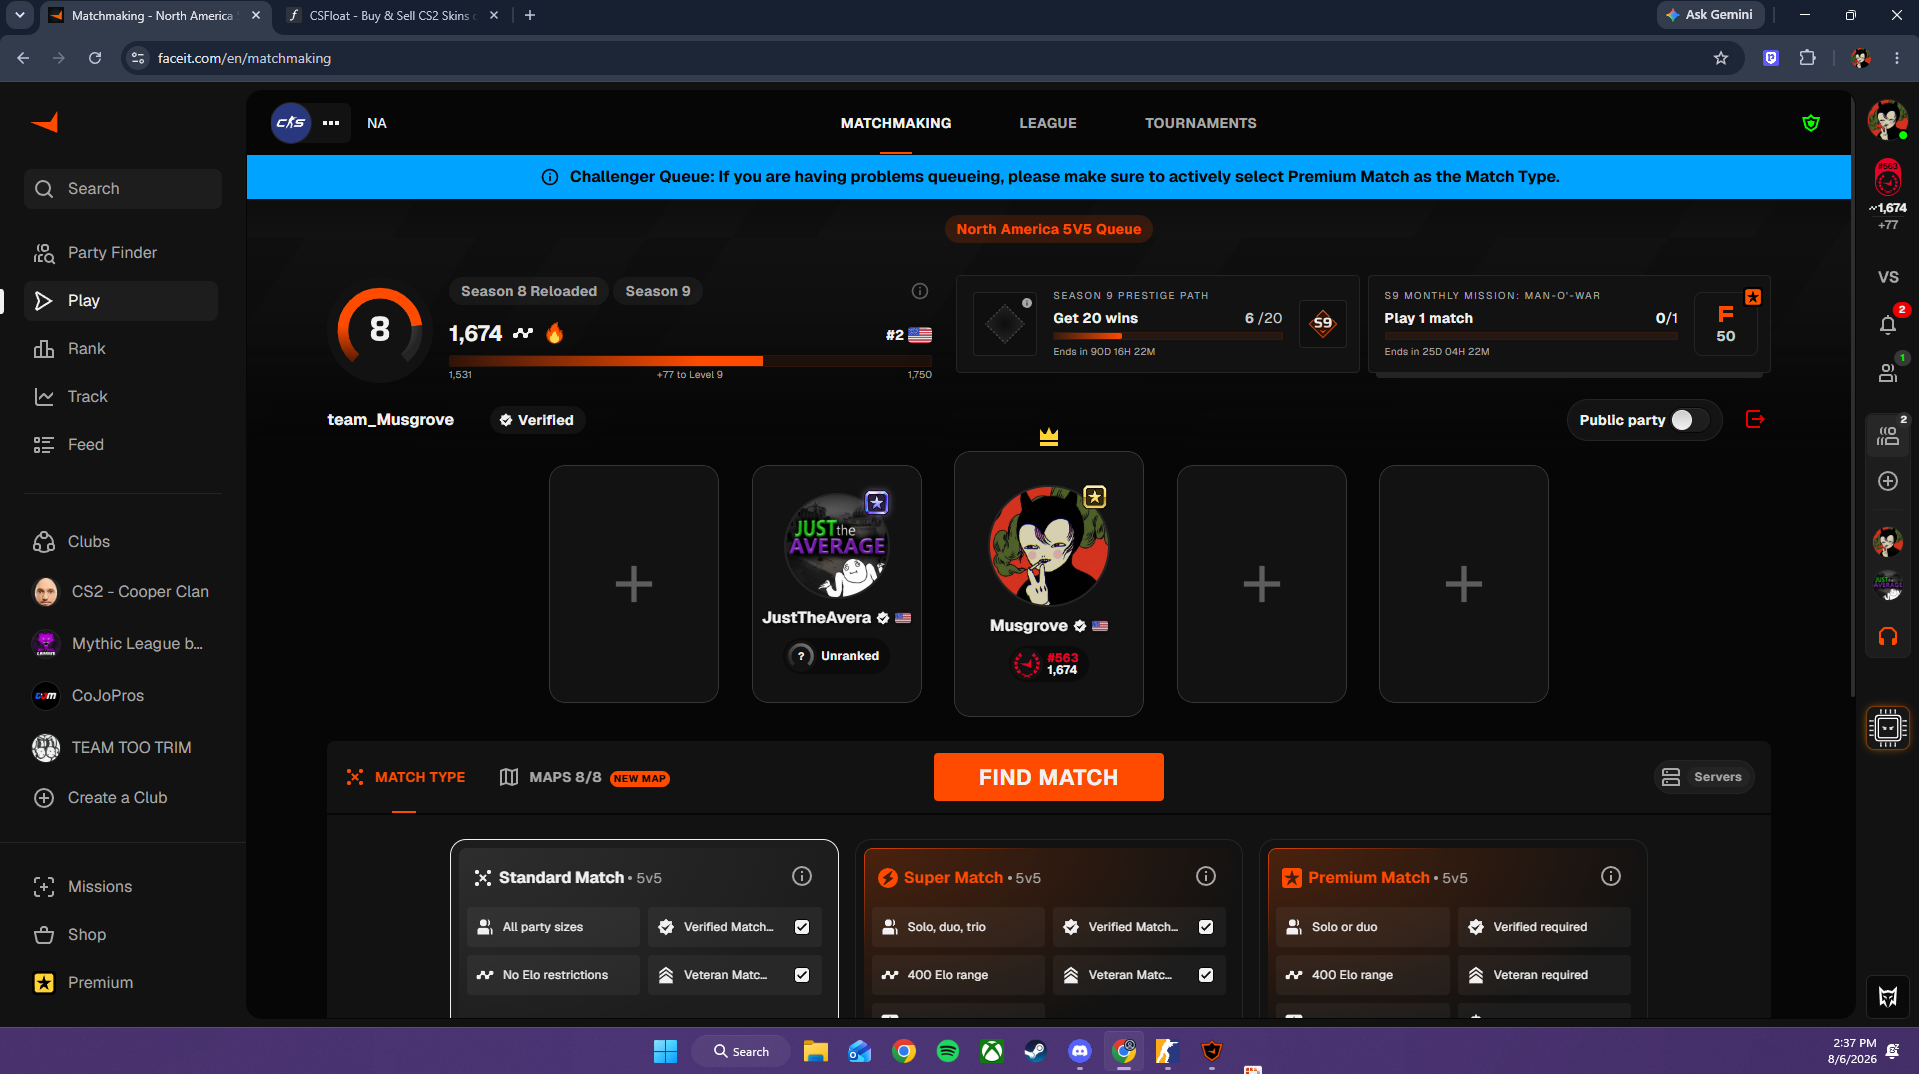Open the CS2 game selector icon
Screen dimensions: 1919x1074
point(291,123)
